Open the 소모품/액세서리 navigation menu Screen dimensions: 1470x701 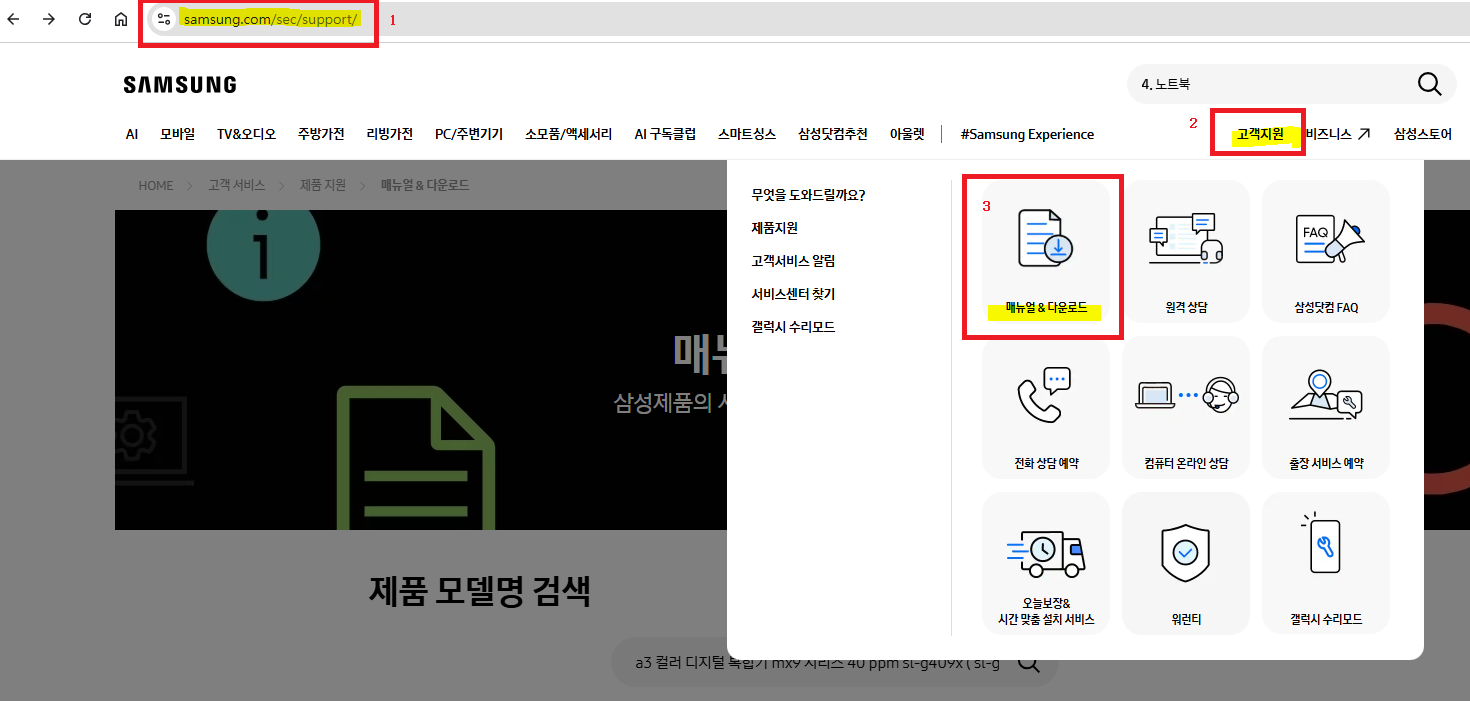568,134
